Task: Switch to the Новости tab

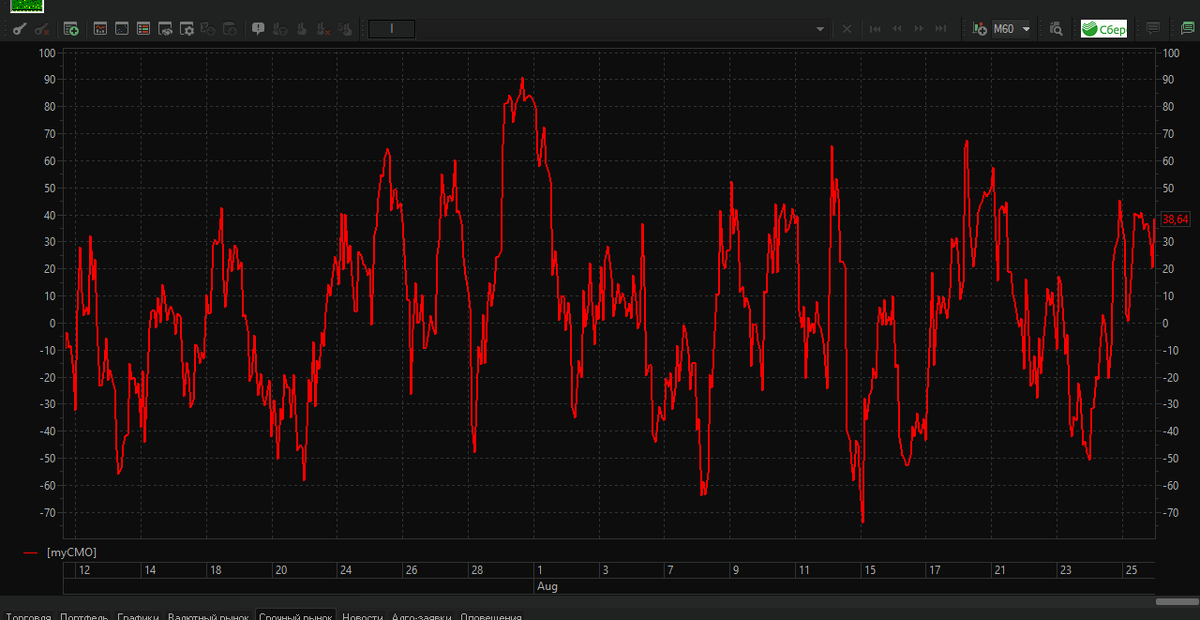Action: tap(362, 616)
